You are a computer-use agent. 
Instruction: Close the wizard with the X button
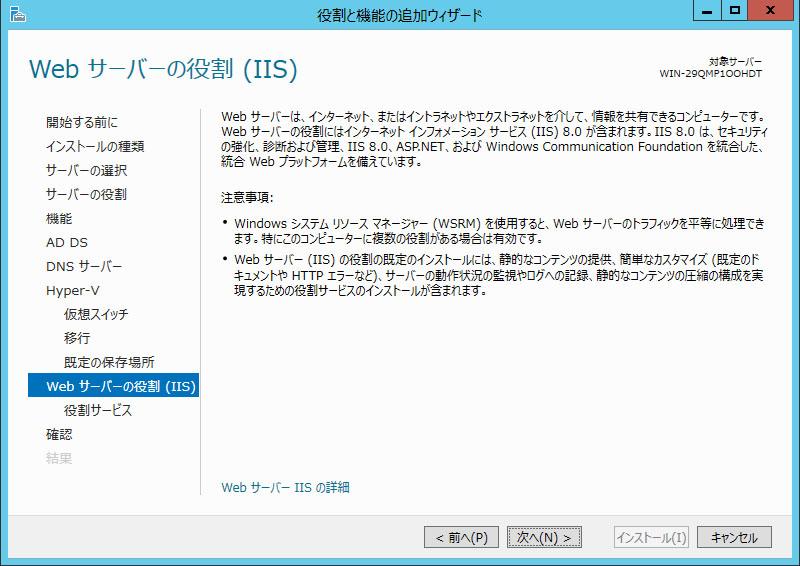[x=770, y=10]
